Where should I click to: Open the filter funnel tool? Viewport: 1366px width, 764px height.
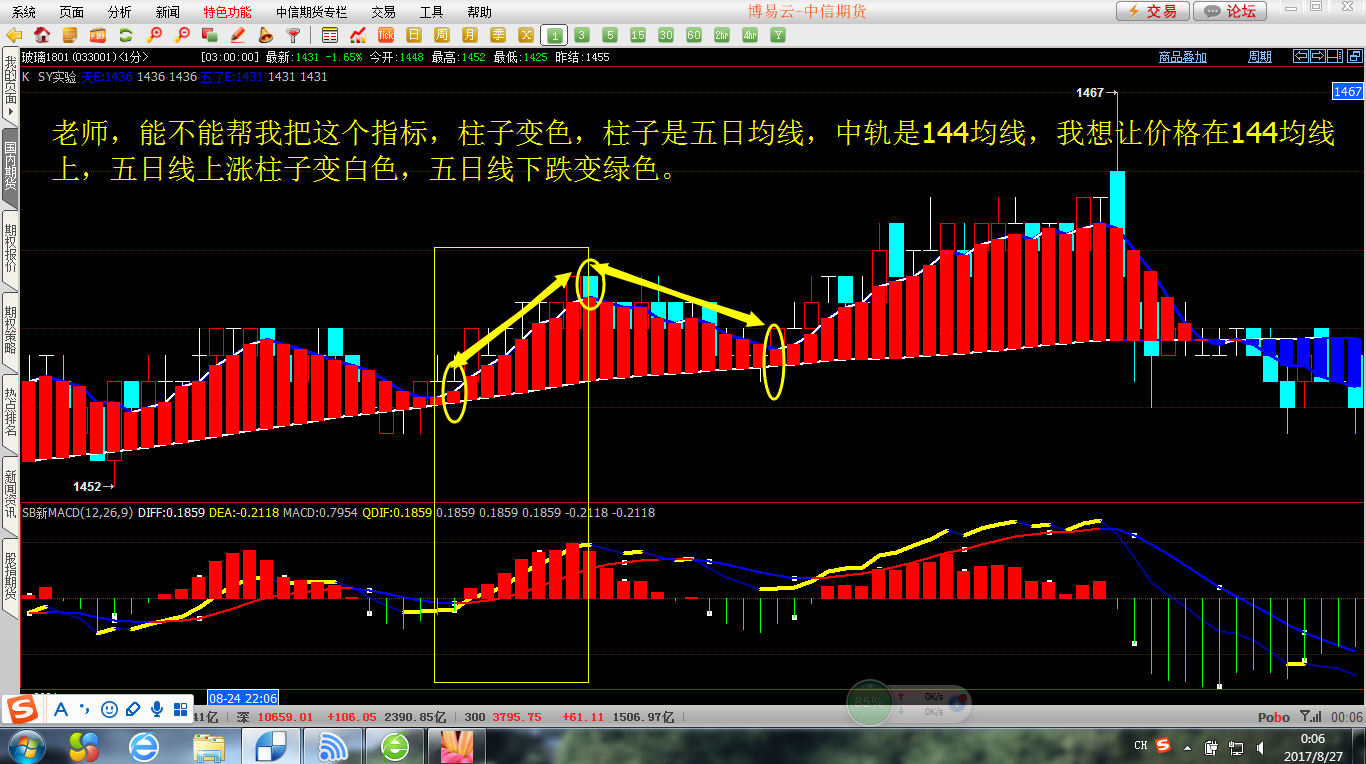294,35
